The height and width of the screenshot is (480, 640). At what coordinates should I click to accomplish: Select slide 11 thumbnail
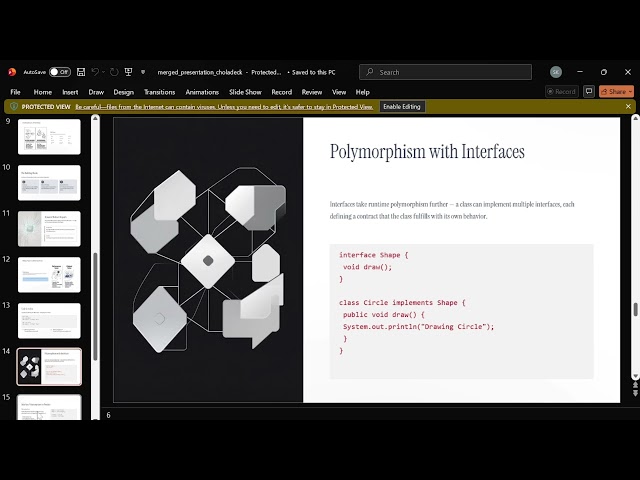[x=49, y=229]
